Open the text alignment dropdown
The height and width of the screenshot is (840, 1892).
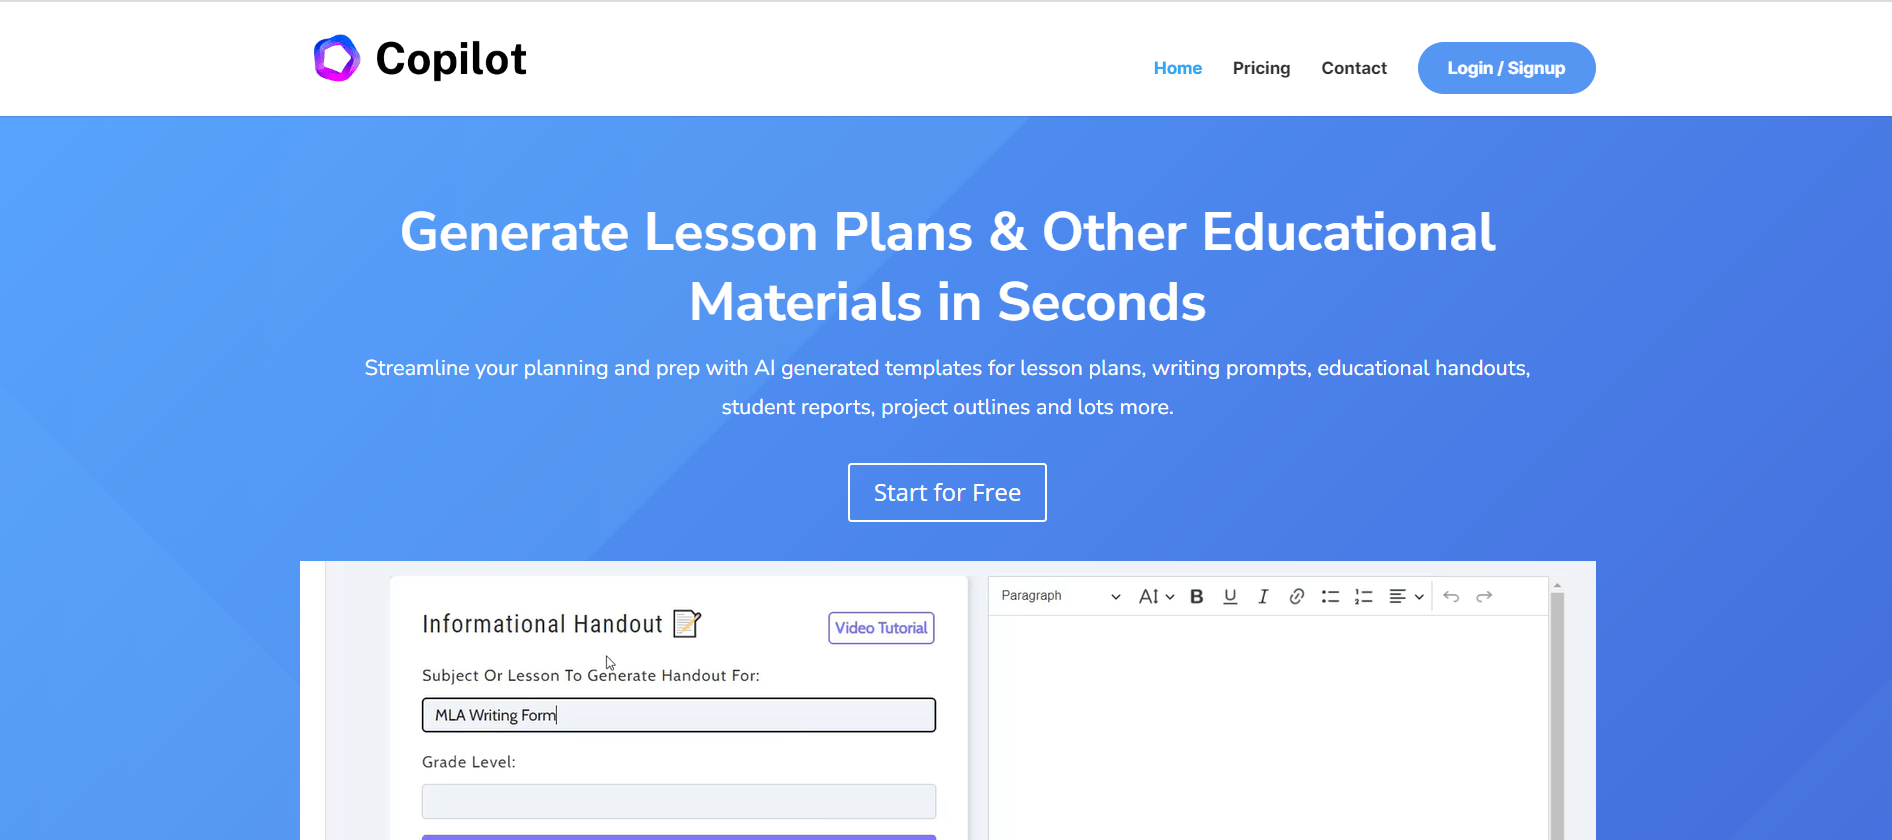1406,596
